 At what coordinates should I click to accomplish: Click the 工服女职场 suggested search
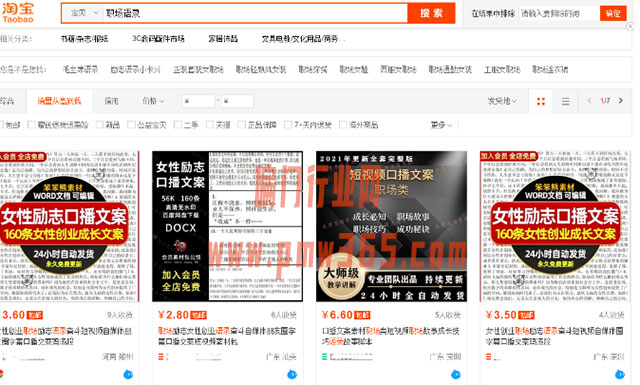tap(502, 69)
